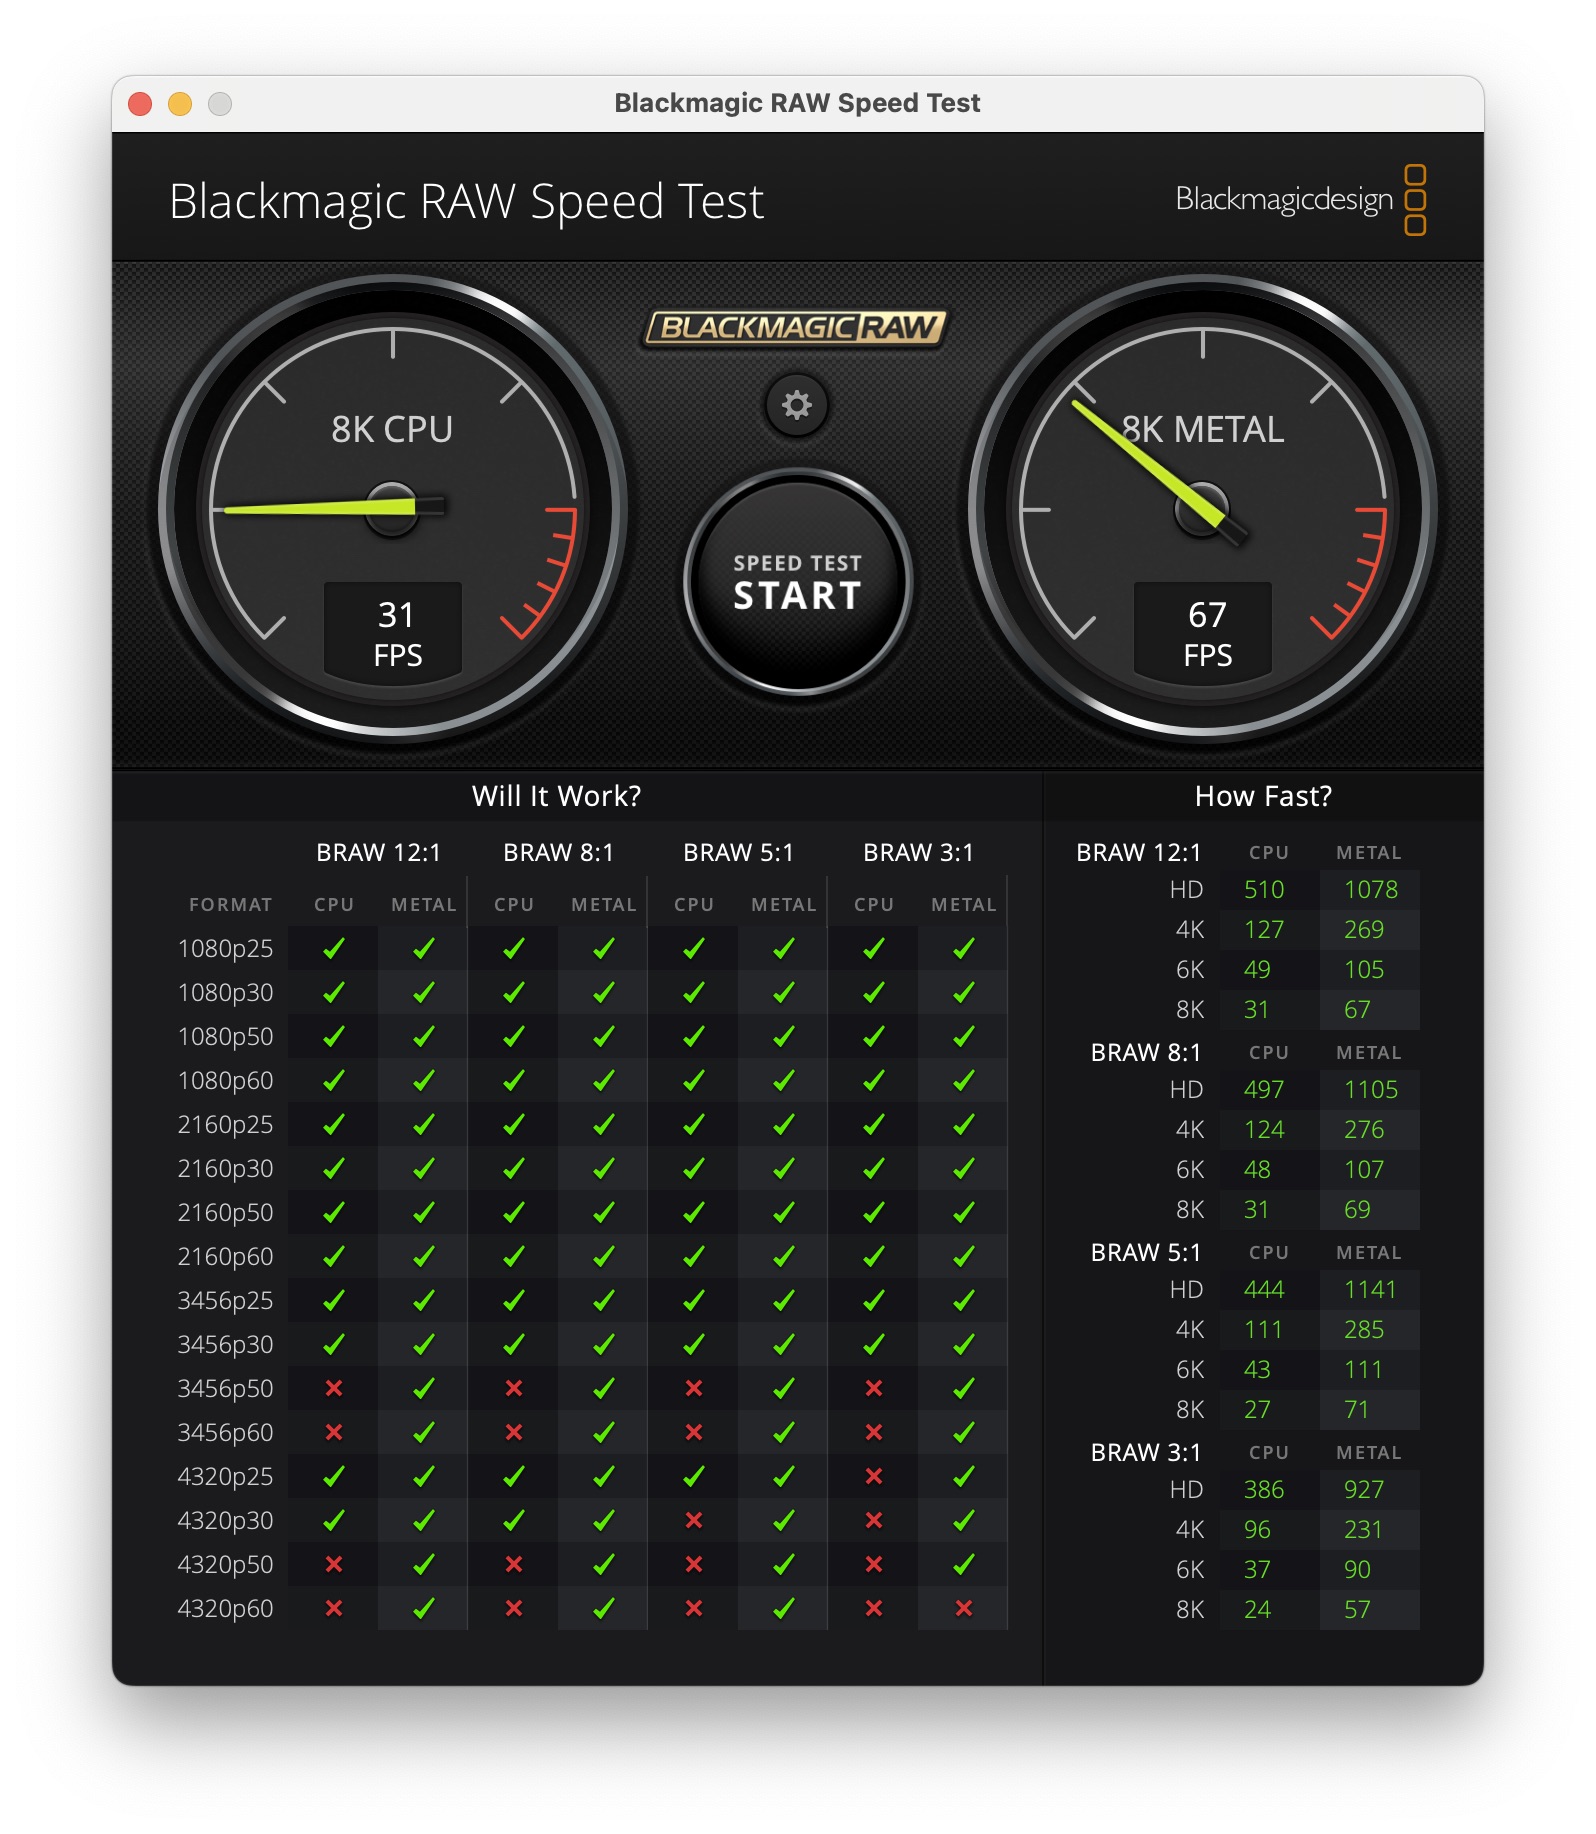Click green check for 4320p50 BRAW 3:1 Metal

coord(964,1564)
